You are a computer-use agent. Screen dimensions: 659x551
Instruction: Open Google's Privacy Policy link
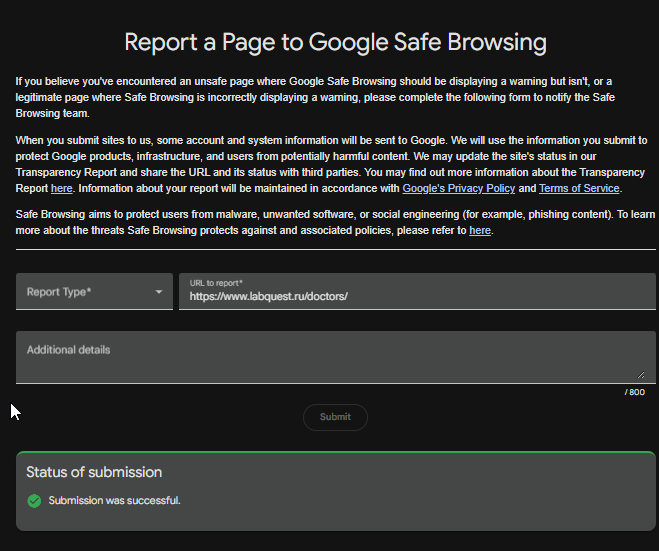coord(459,188)
